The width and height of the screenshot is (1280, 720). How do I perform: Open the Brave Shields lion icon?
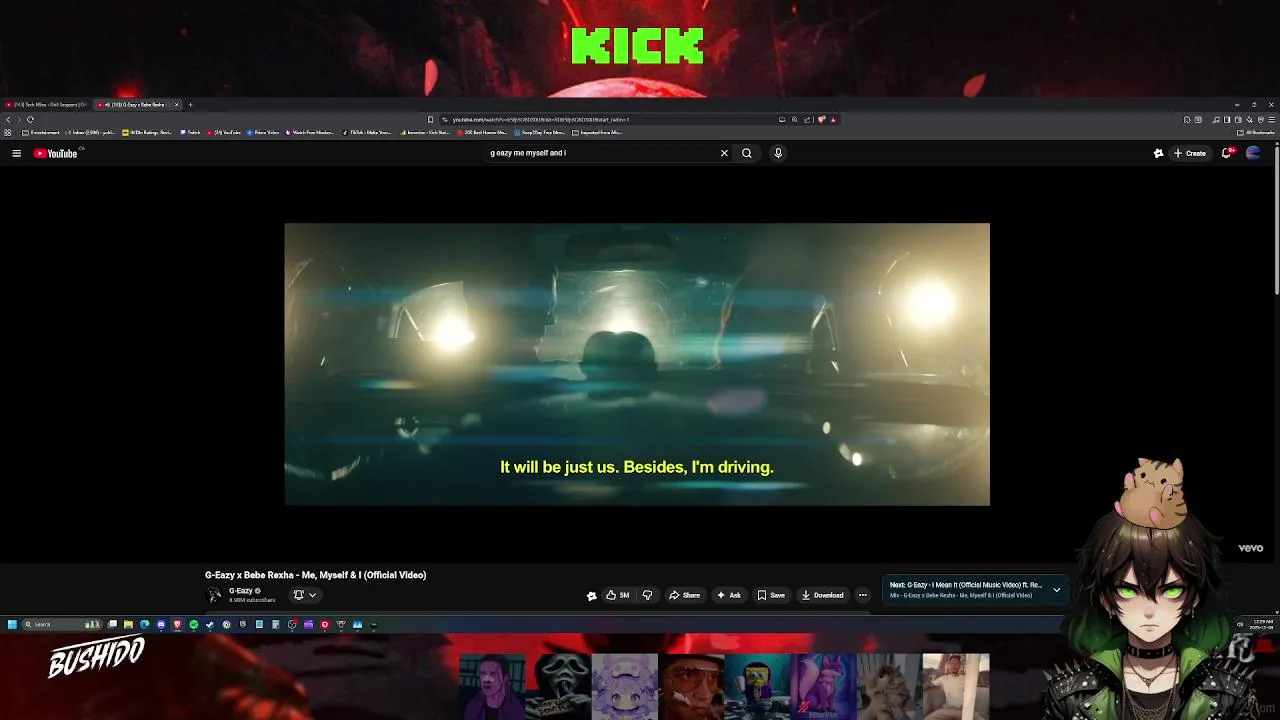pyautogui.click(x=821, y=120)
